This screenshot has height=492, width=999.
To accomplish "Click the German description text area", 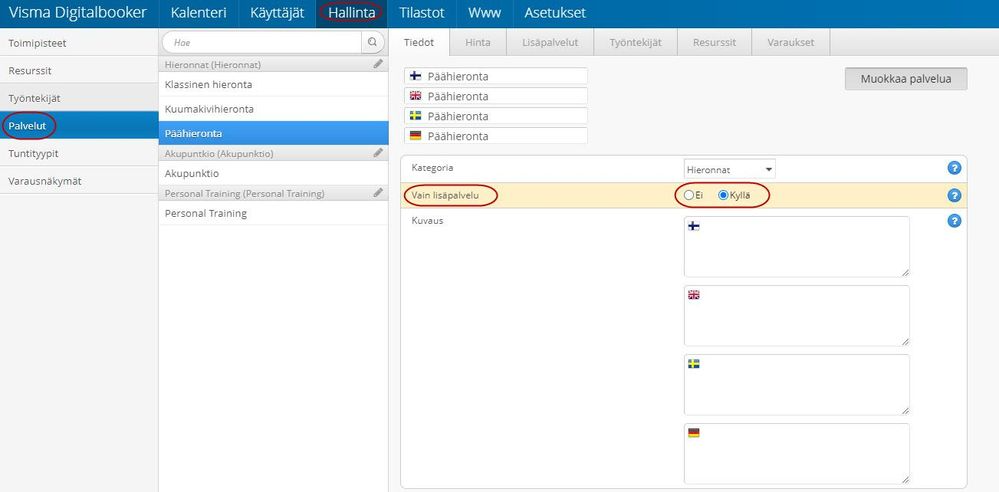I will point(796,454).
